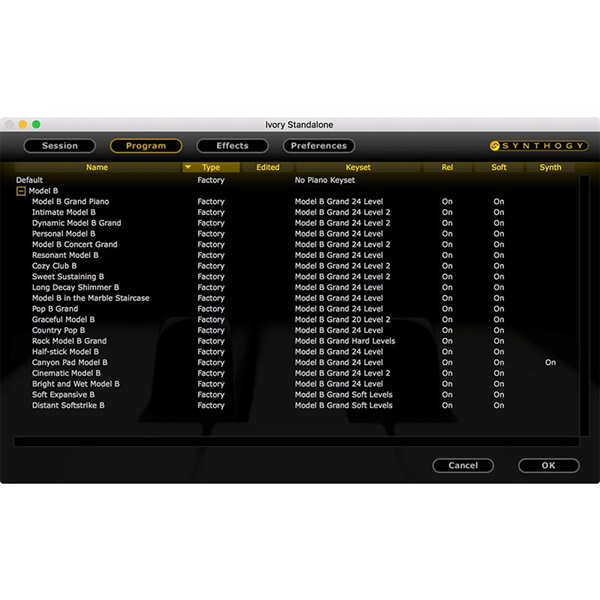600x600 pixels.
Task: Click Soft On value for Pop B Grand
Action: [x=498, y=309]
